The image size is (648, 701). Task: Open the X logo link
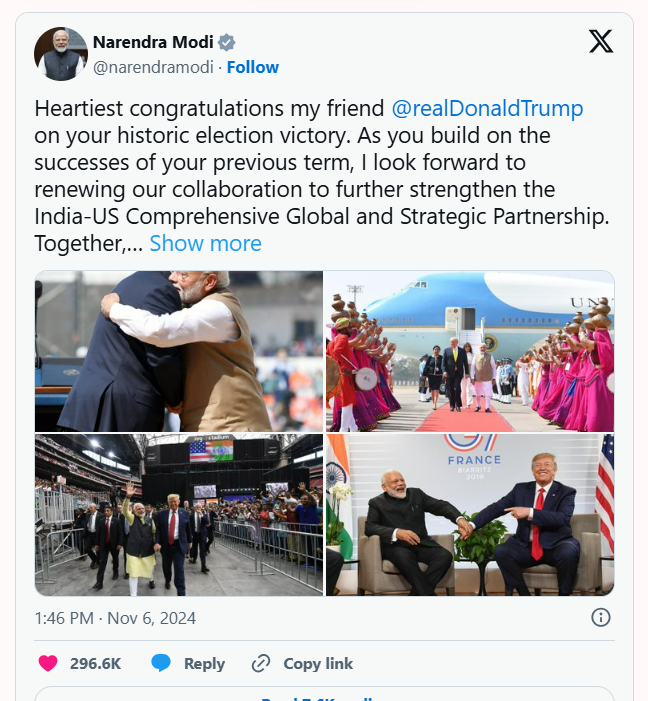click(x=601, y=42)
